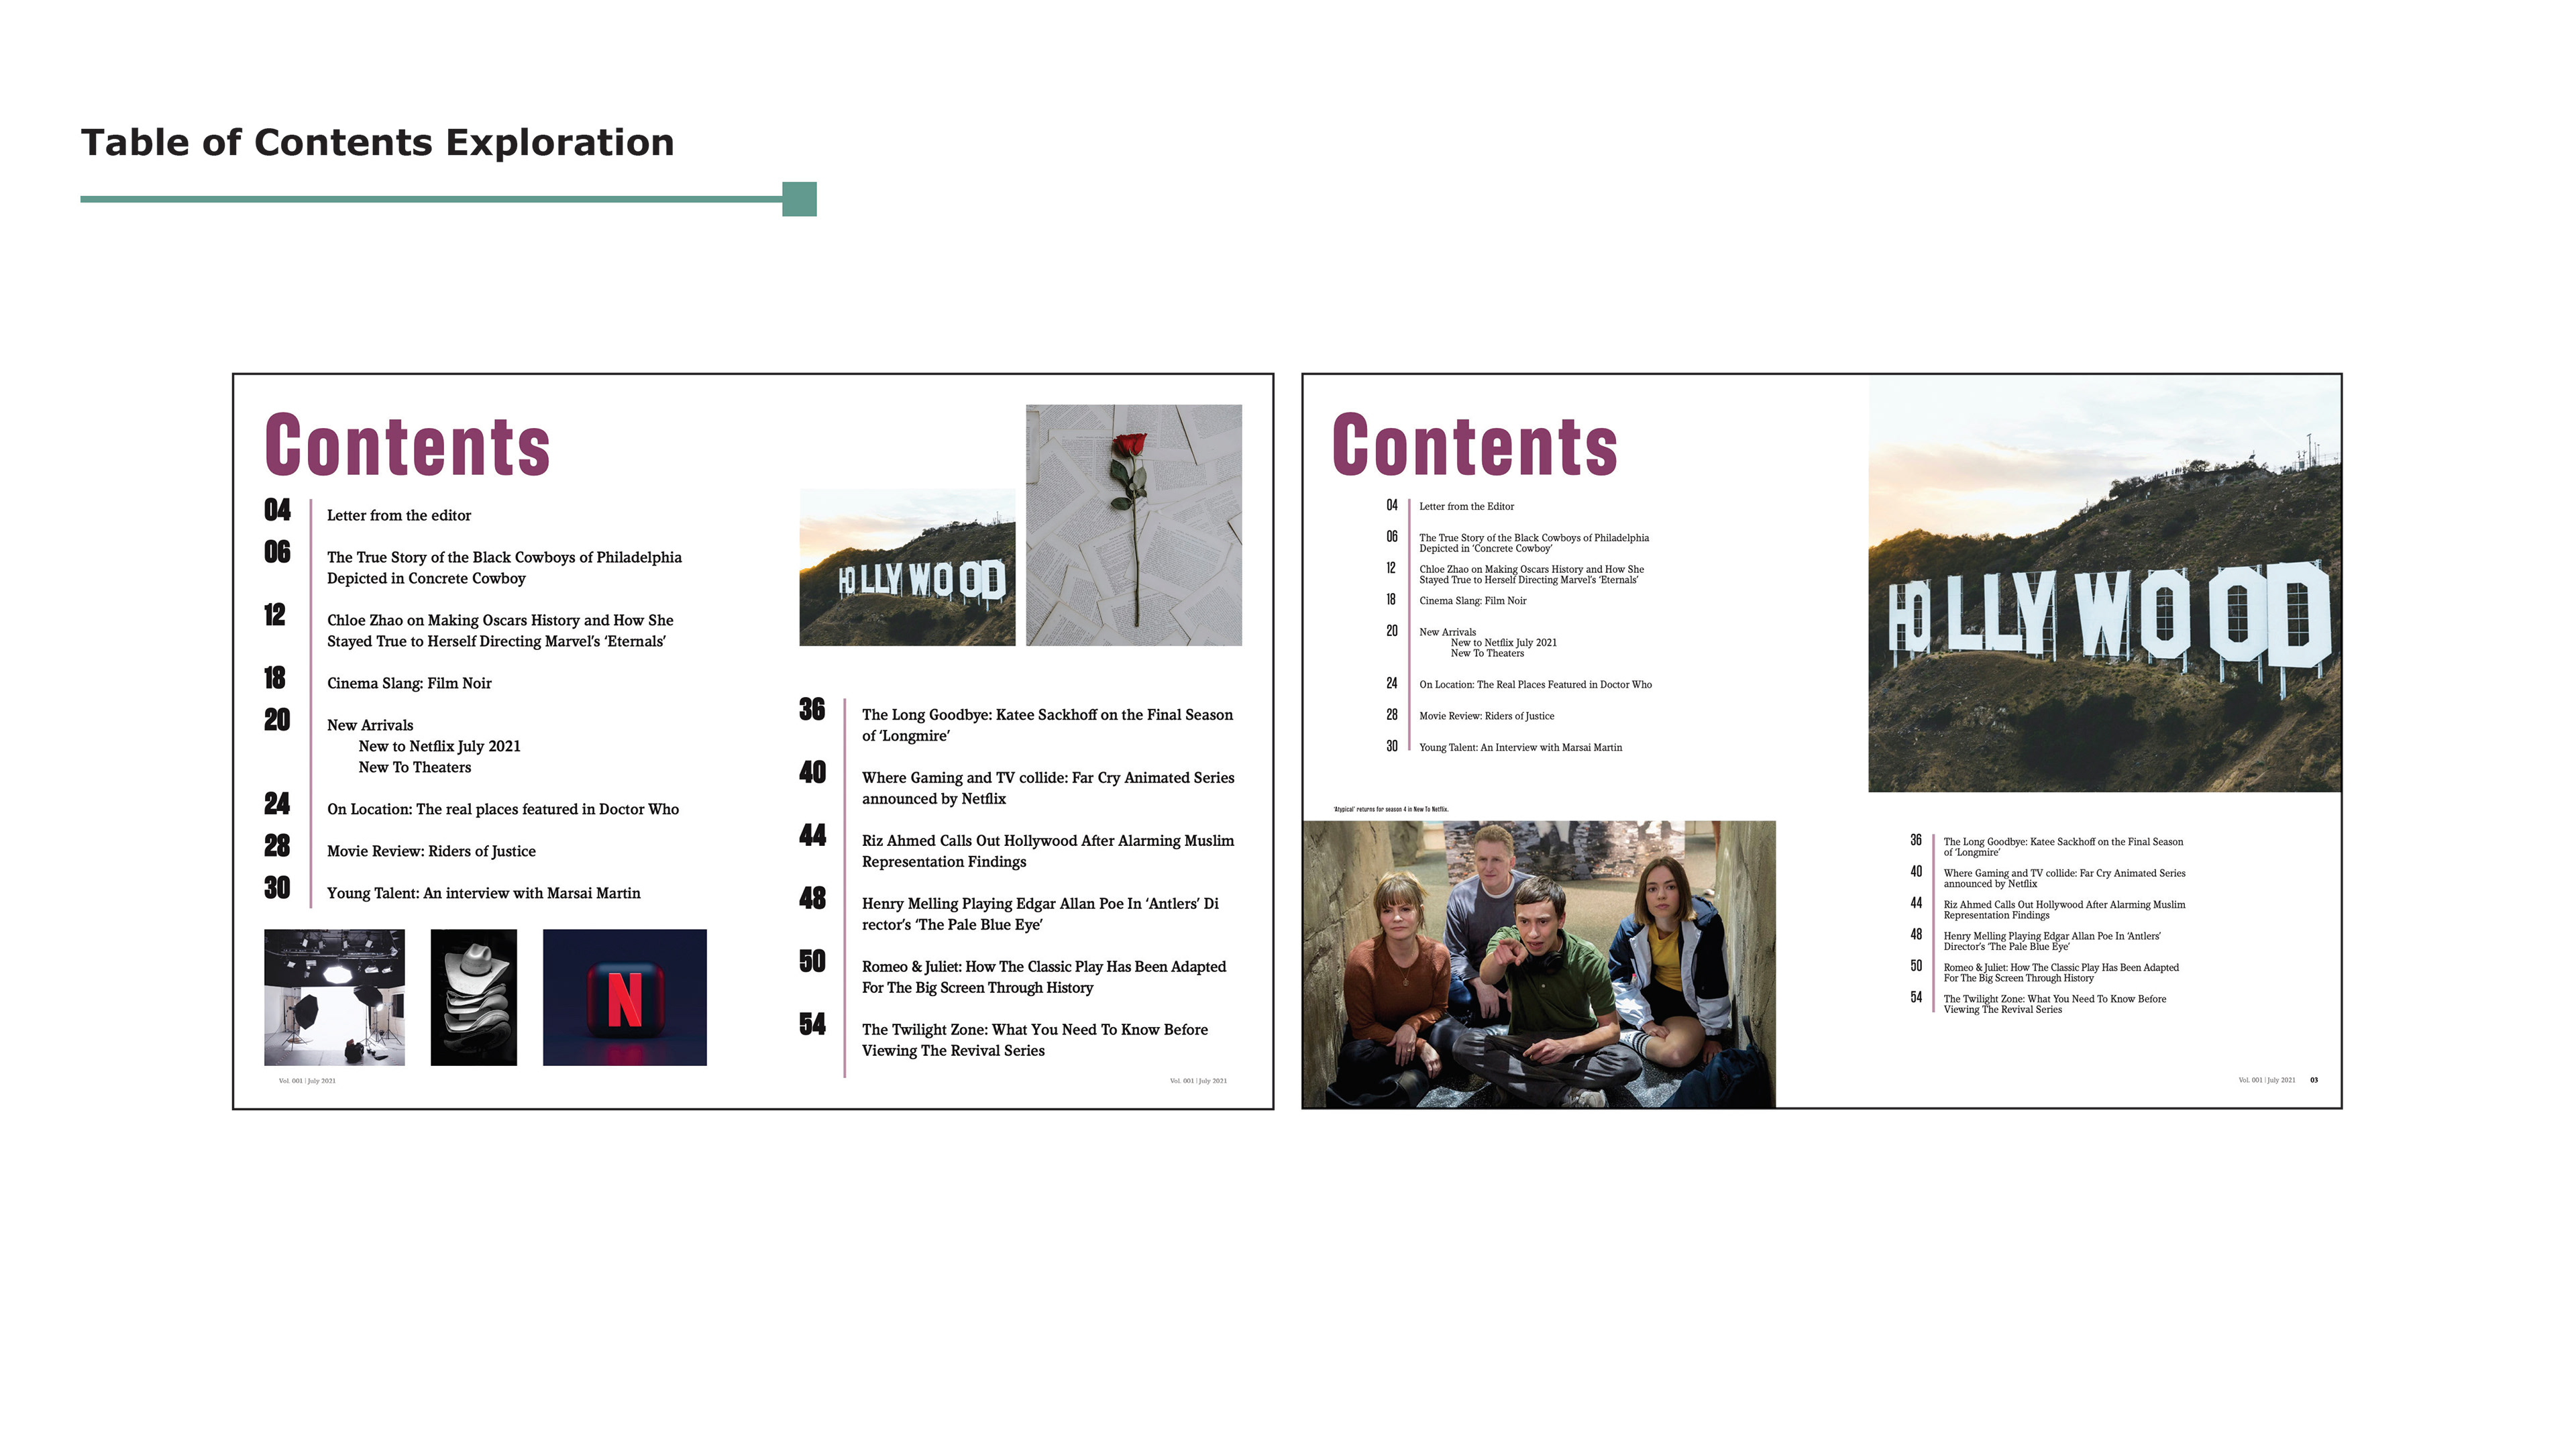Image resolution: width=2576 pixels, height=1449 pixels.
Task: Click the green square on title line
Action: pos(799,199)
